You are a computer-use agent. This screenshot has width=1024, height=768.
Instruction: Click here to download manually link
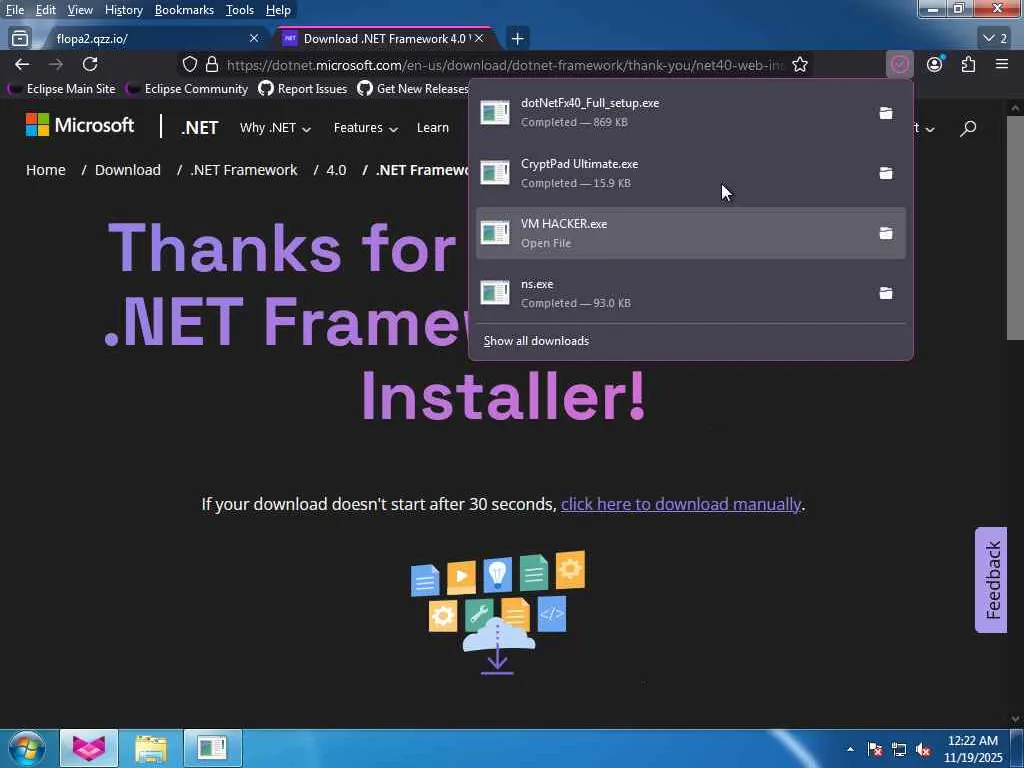(x=680, y=504)
